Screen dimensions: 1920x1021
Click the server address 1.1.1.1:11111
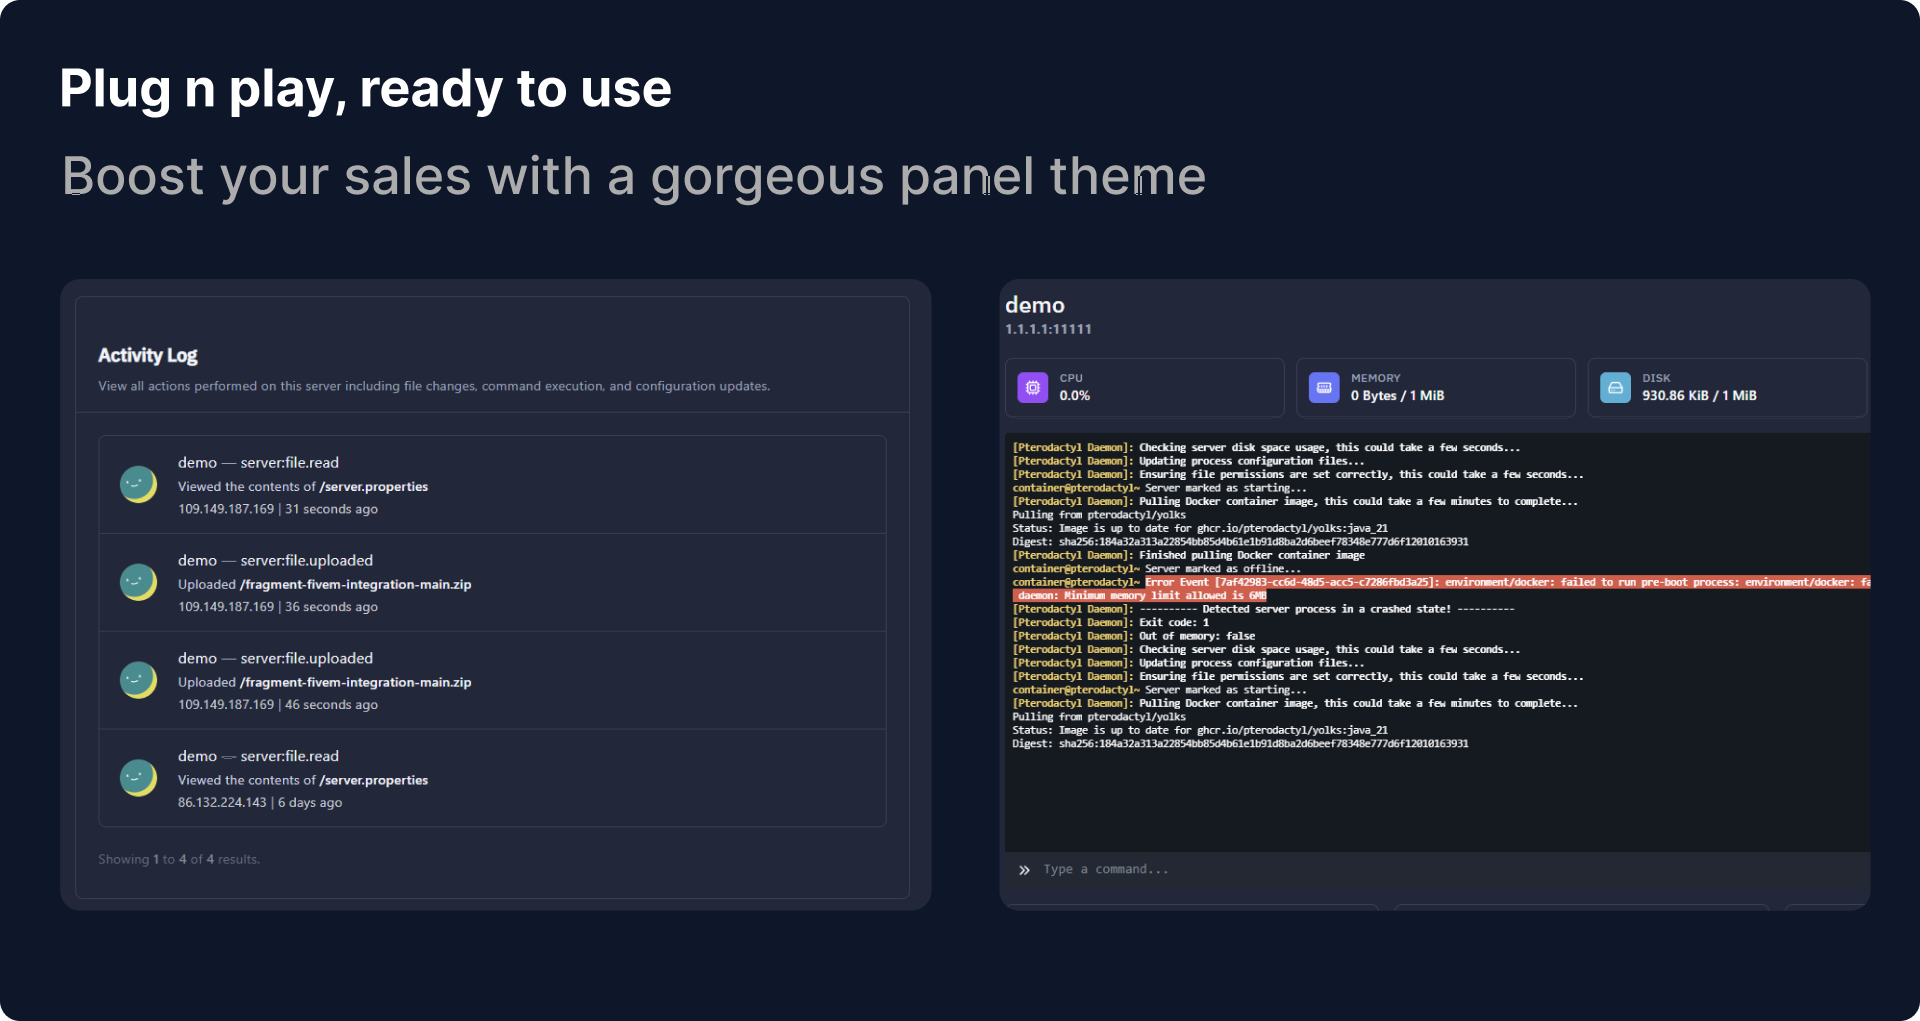(1048, 330)
